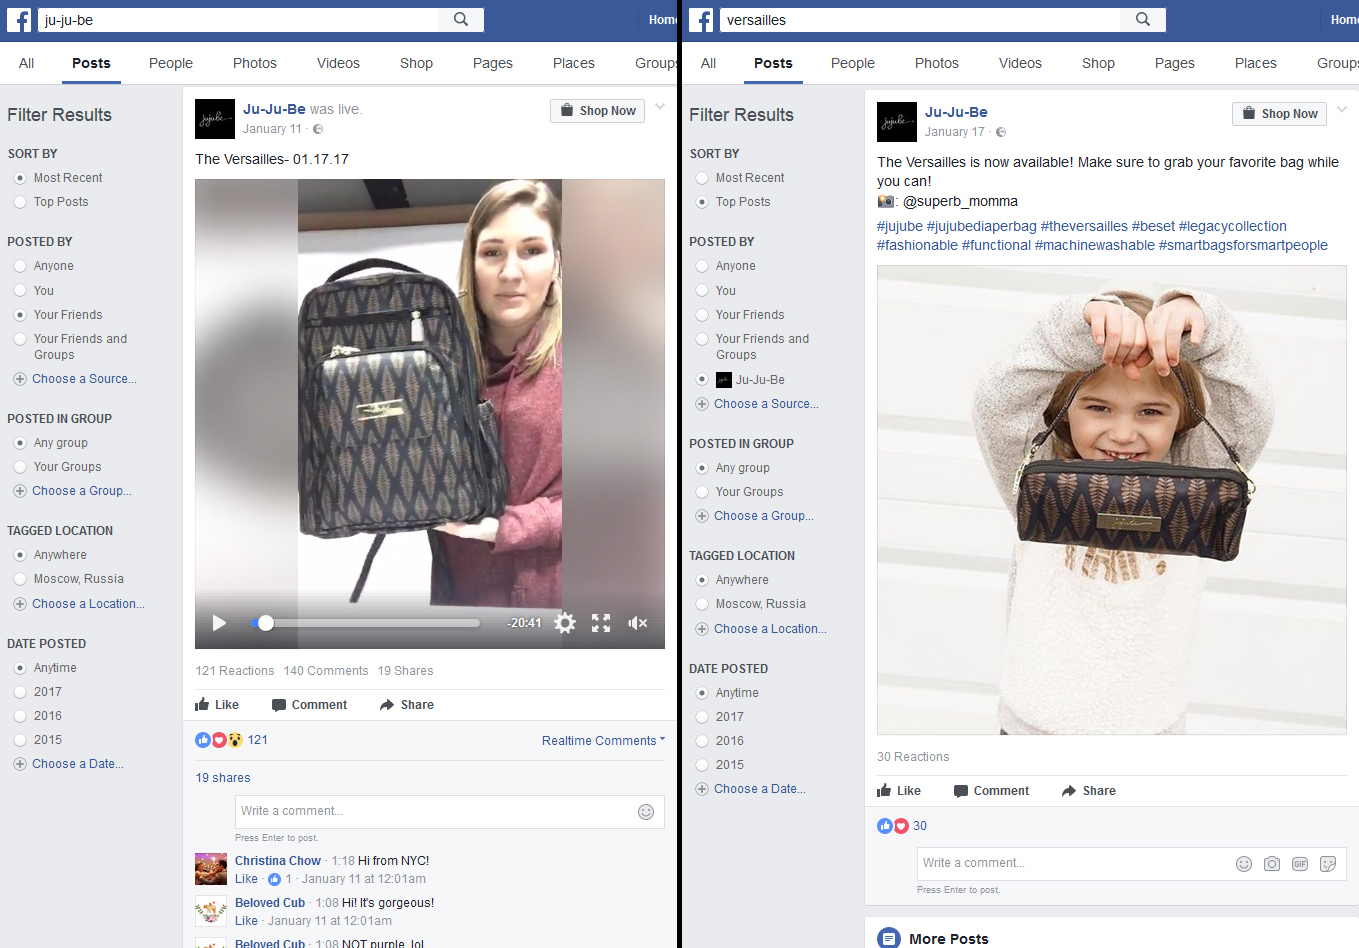Click public globe icon on January 11 post
The width and height of the screenshot is (1359, 948).
coord(318,129)
